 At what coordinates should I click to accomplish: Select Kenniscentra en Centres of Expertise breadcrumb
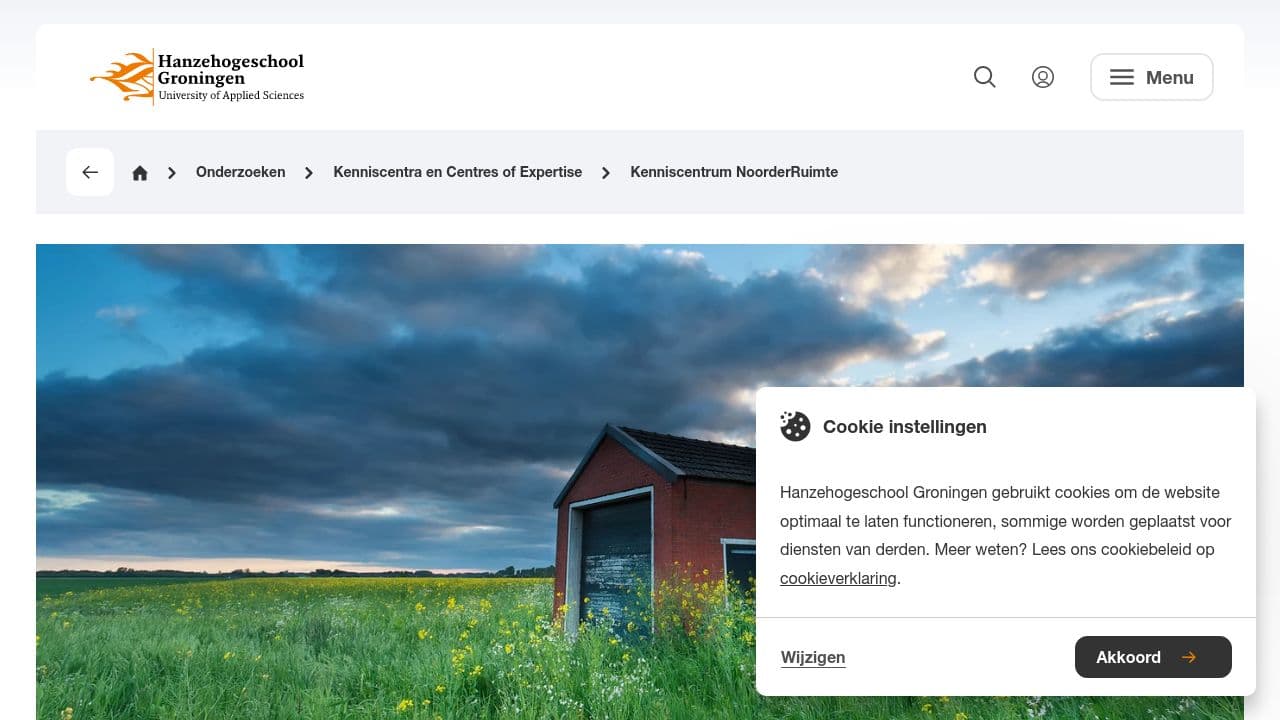(458, 172)
